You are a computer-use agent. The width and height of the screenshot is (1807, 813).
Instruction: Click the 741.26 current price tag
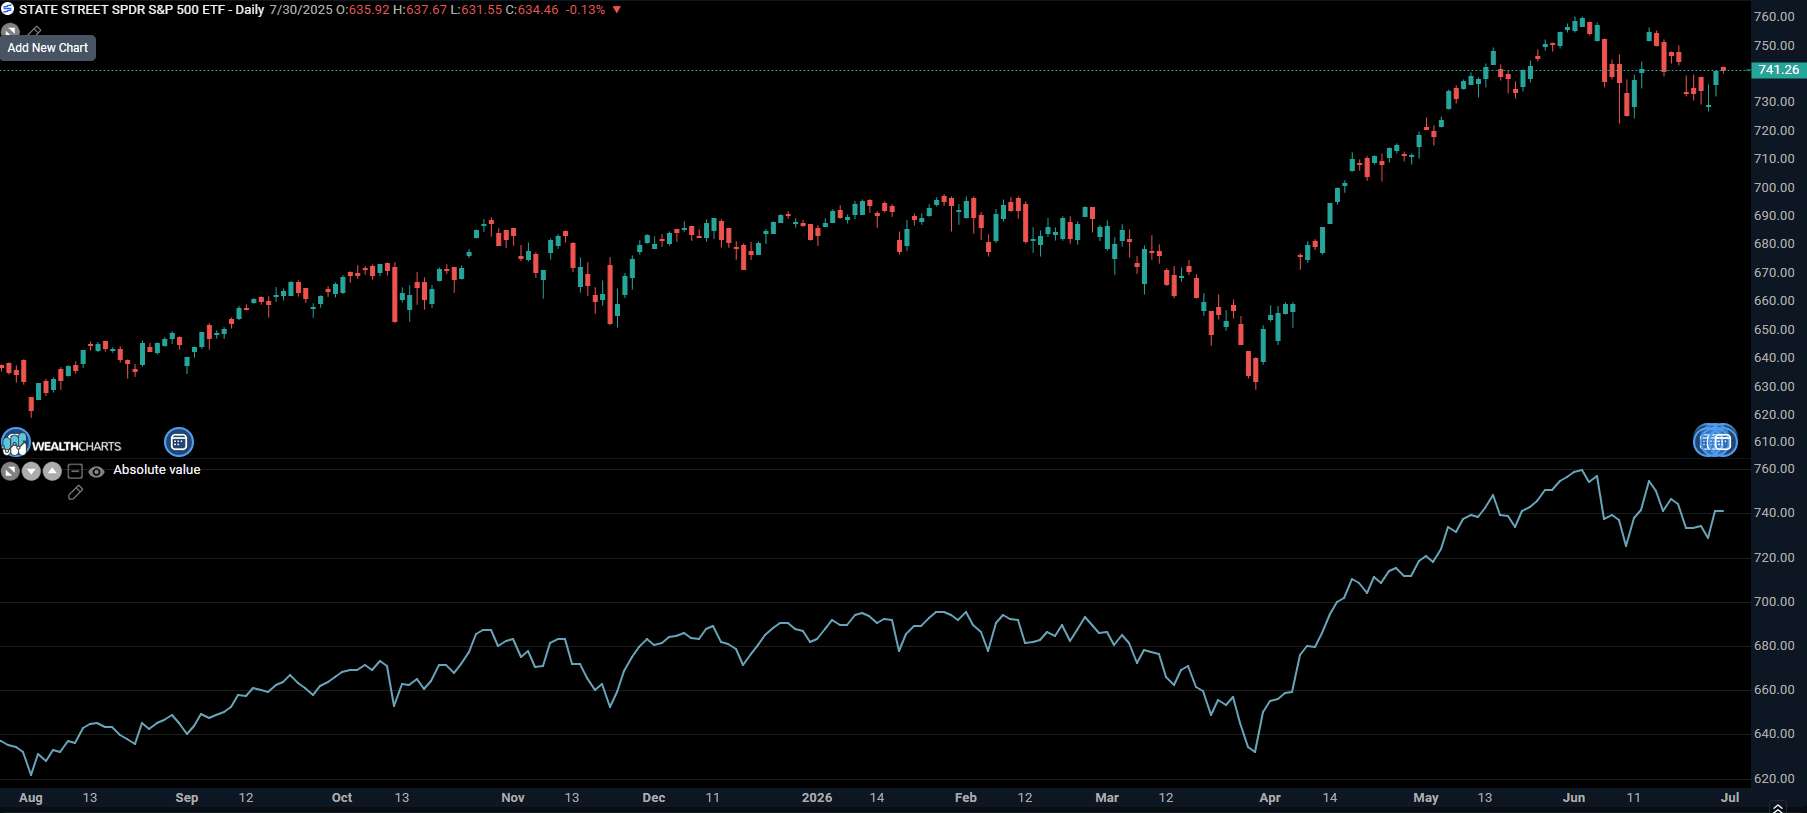1778,70
